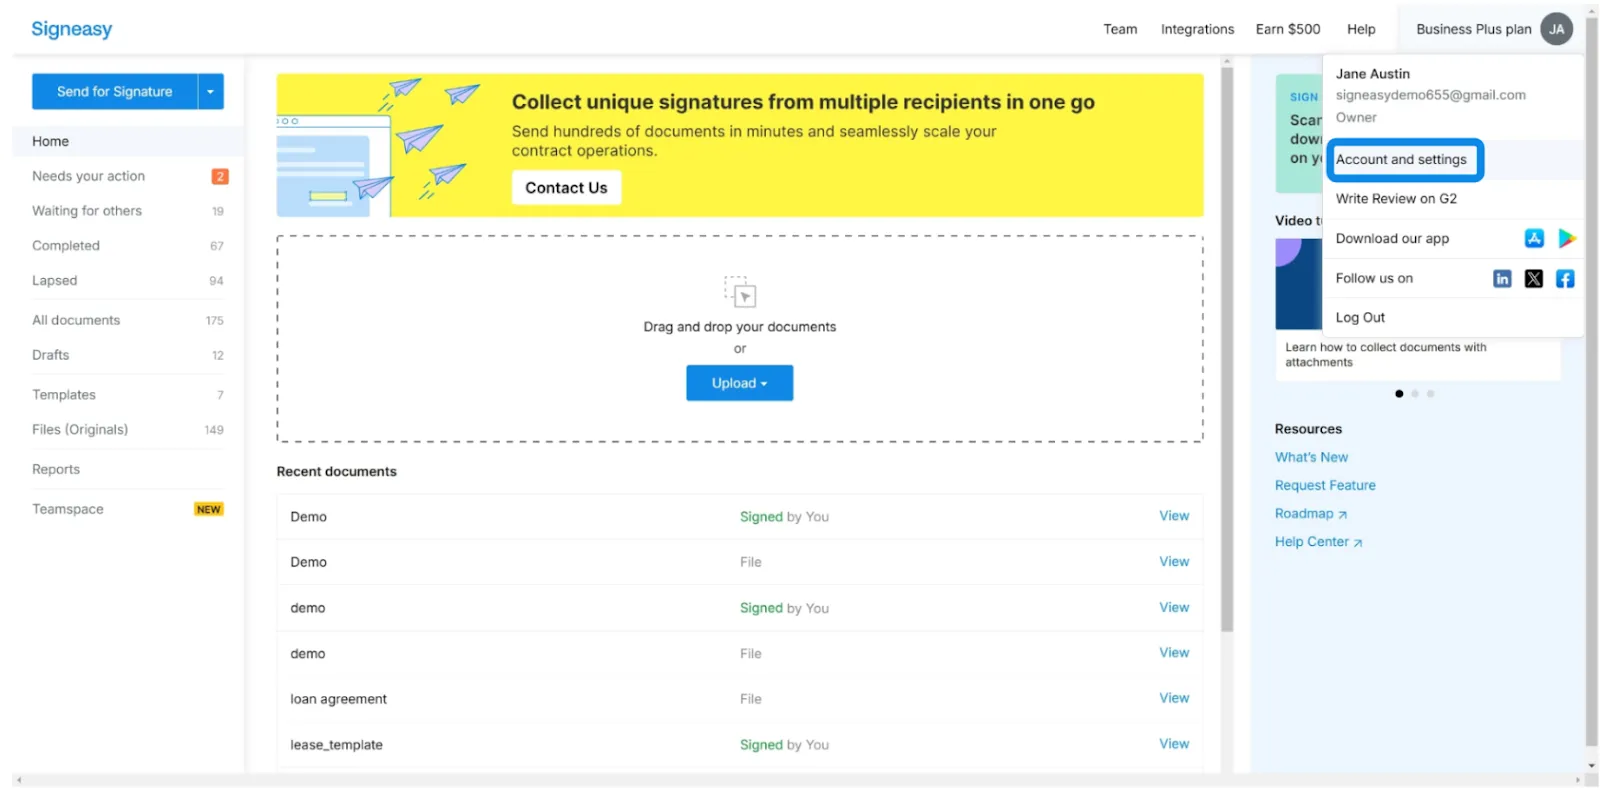This screenshot has width=1600, height=790.
Task: Expand Send for Signature dropdown arrow
Action: pyautogui.click(x=210, y=91)
